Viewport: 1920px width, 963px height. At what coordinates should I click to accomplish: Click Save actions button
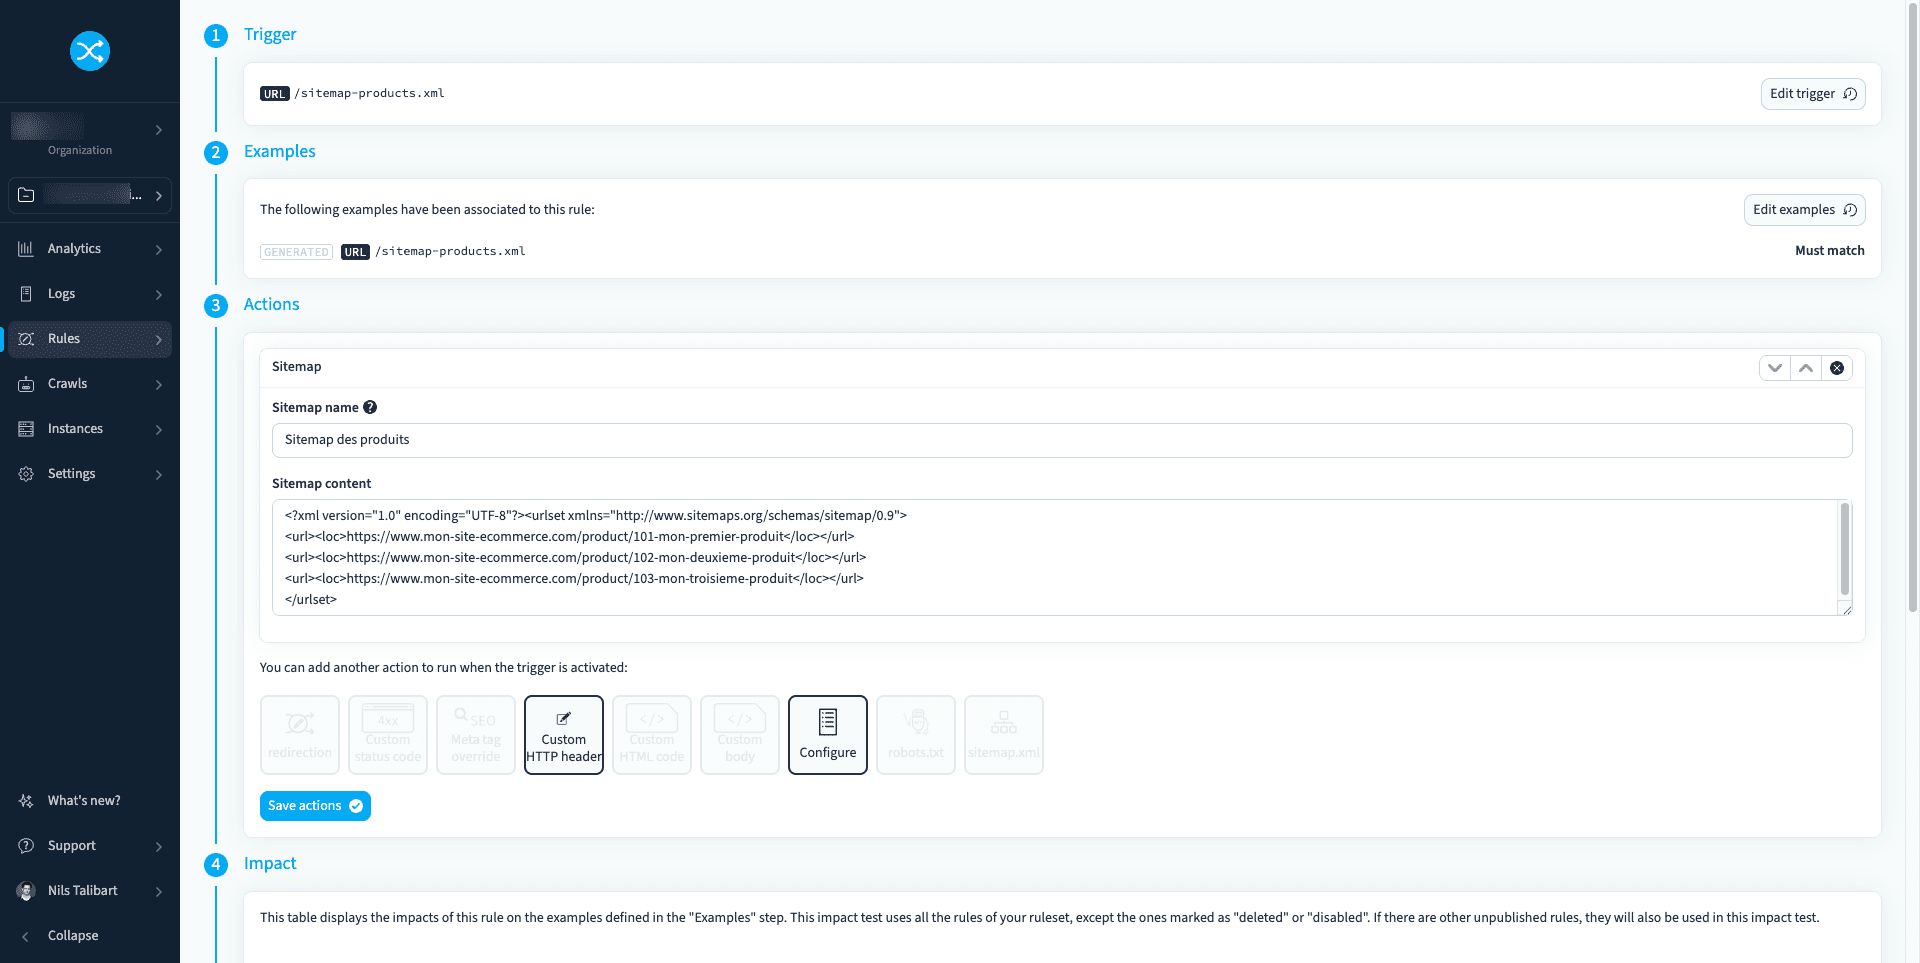coord(315,806)
